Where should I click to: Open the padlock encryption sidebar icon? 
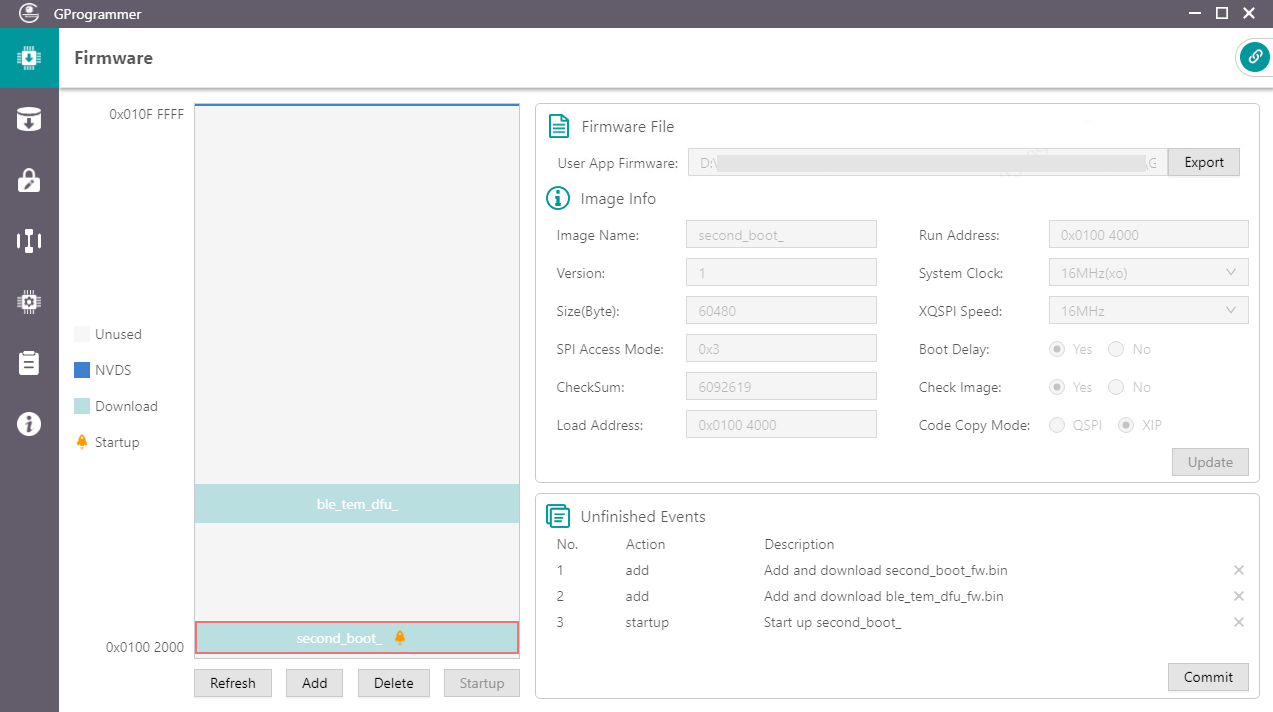(x=29, y=180)
